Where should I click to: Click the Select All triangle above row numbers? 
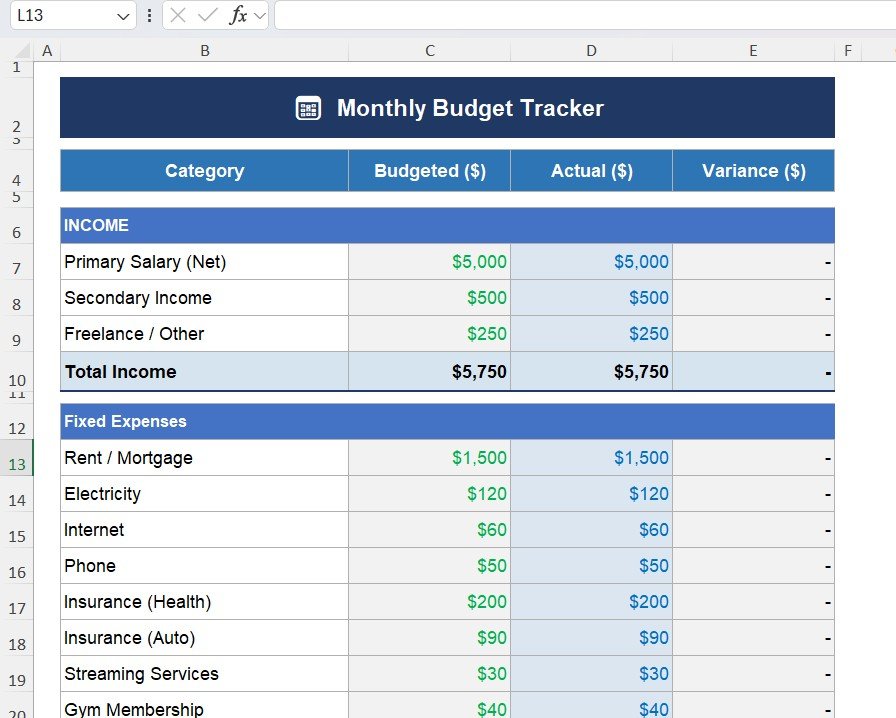pos(24,50)
